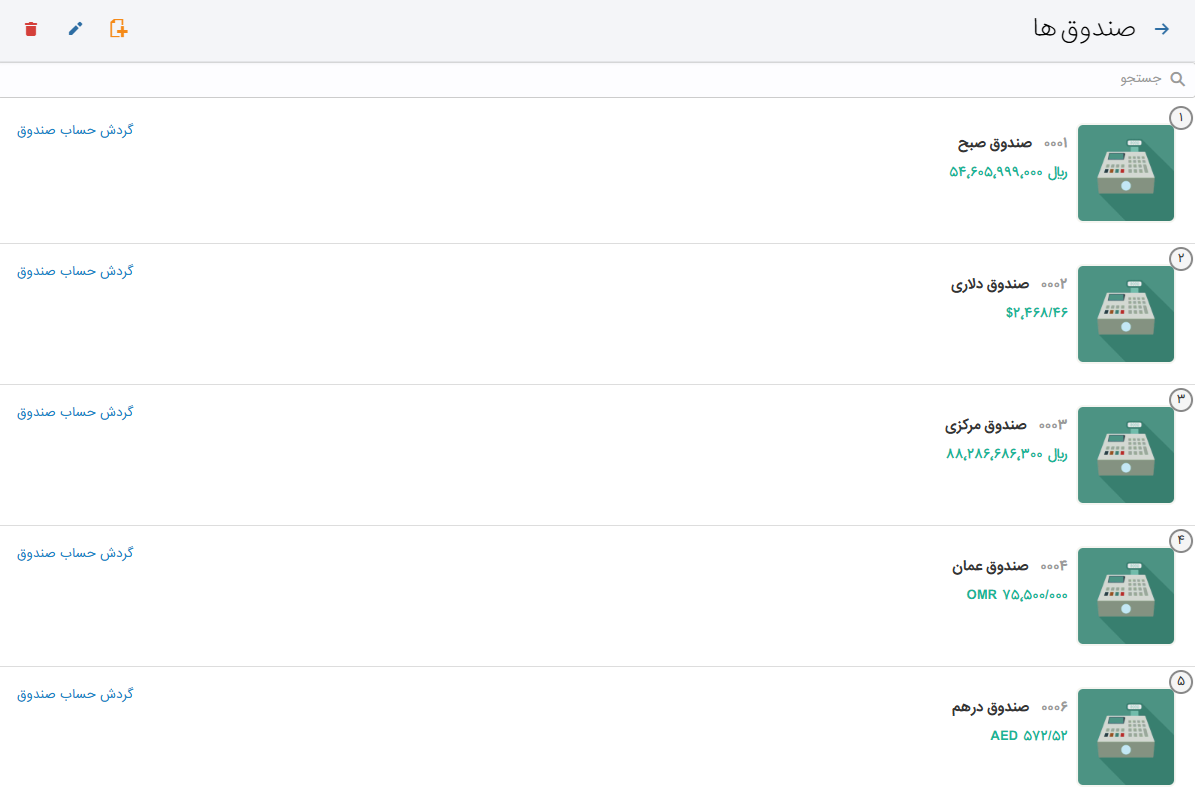
Task: Open cash register image of صندوق دلاری
Action: click(x=1126, y=314)
